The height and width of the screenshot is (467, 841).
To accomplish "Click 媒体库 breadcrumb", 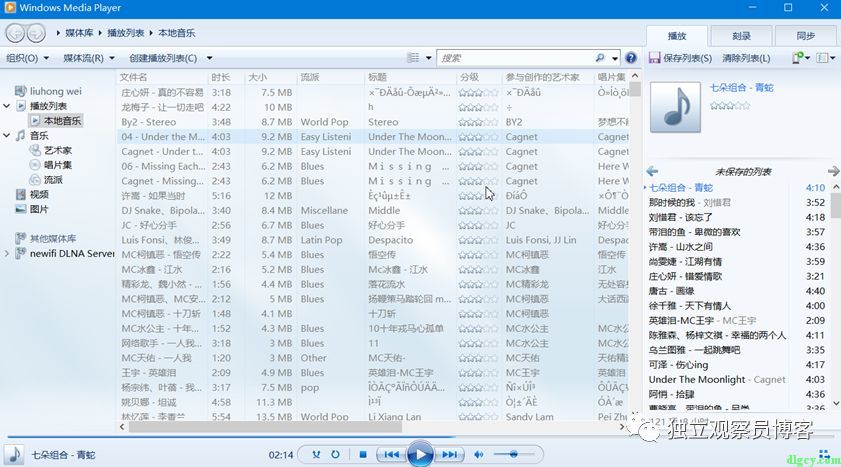I will 79,33.
